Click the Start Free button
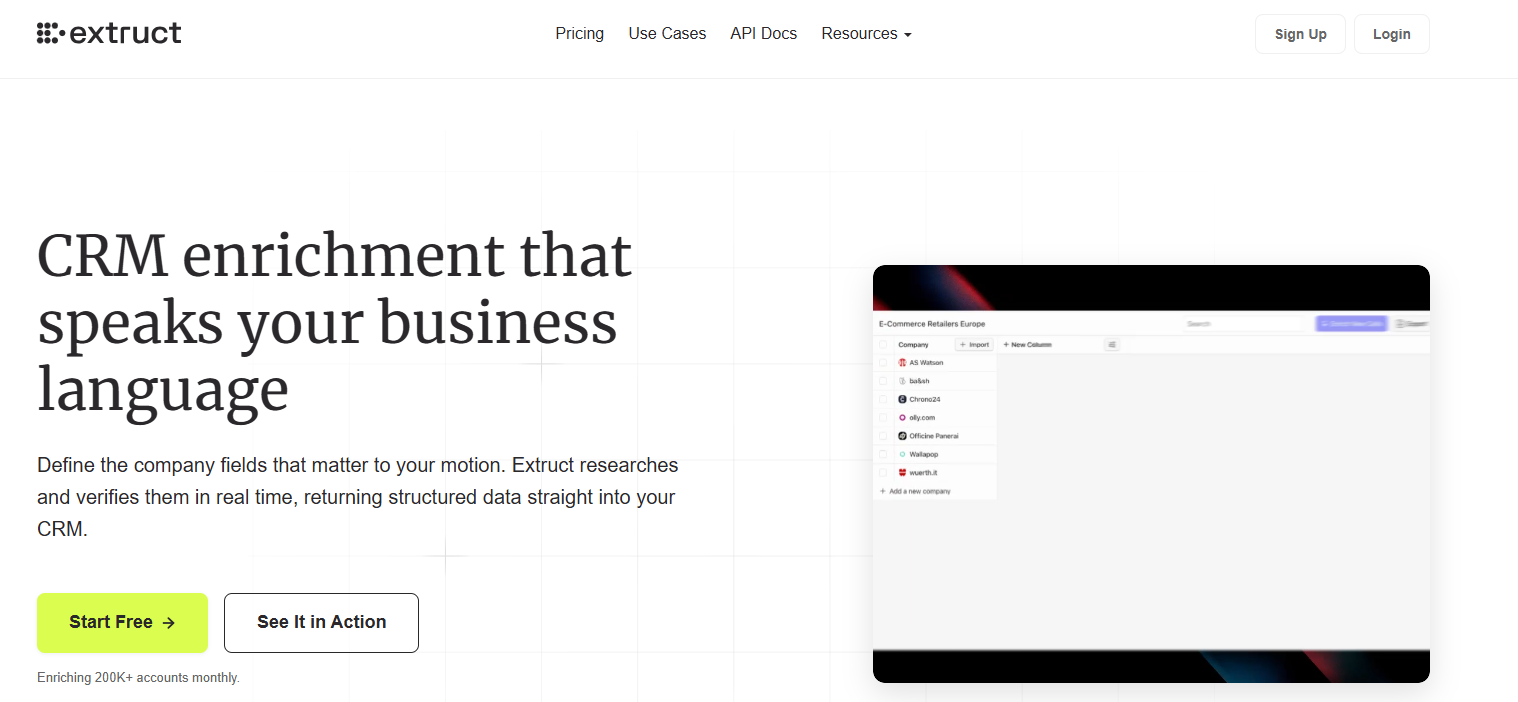Viewport: 1518px width, 702px height. [x=122, y=622]
